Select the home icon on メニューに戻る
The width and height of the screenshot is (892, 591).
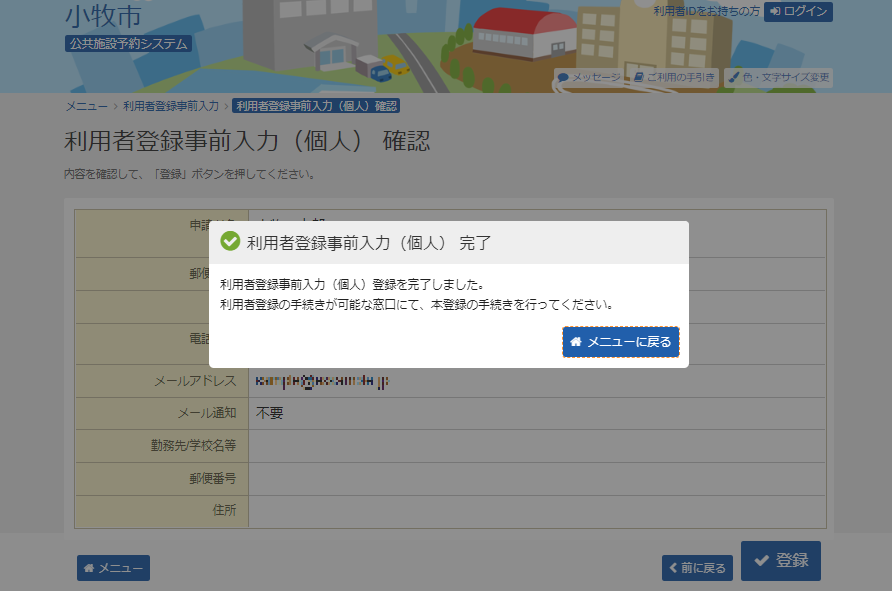575,341
